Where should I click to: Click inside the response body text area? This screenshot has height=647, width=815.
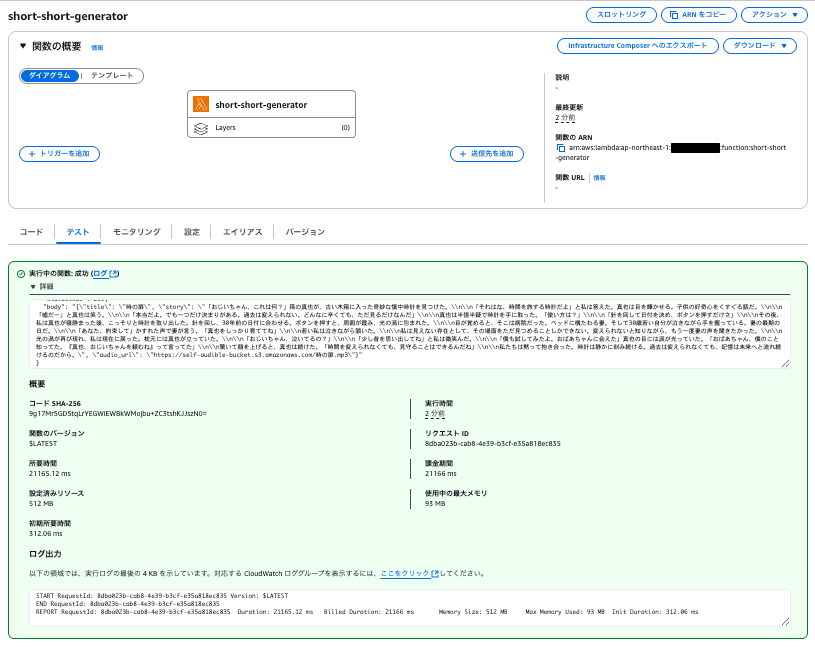click(x=410, y=334)
